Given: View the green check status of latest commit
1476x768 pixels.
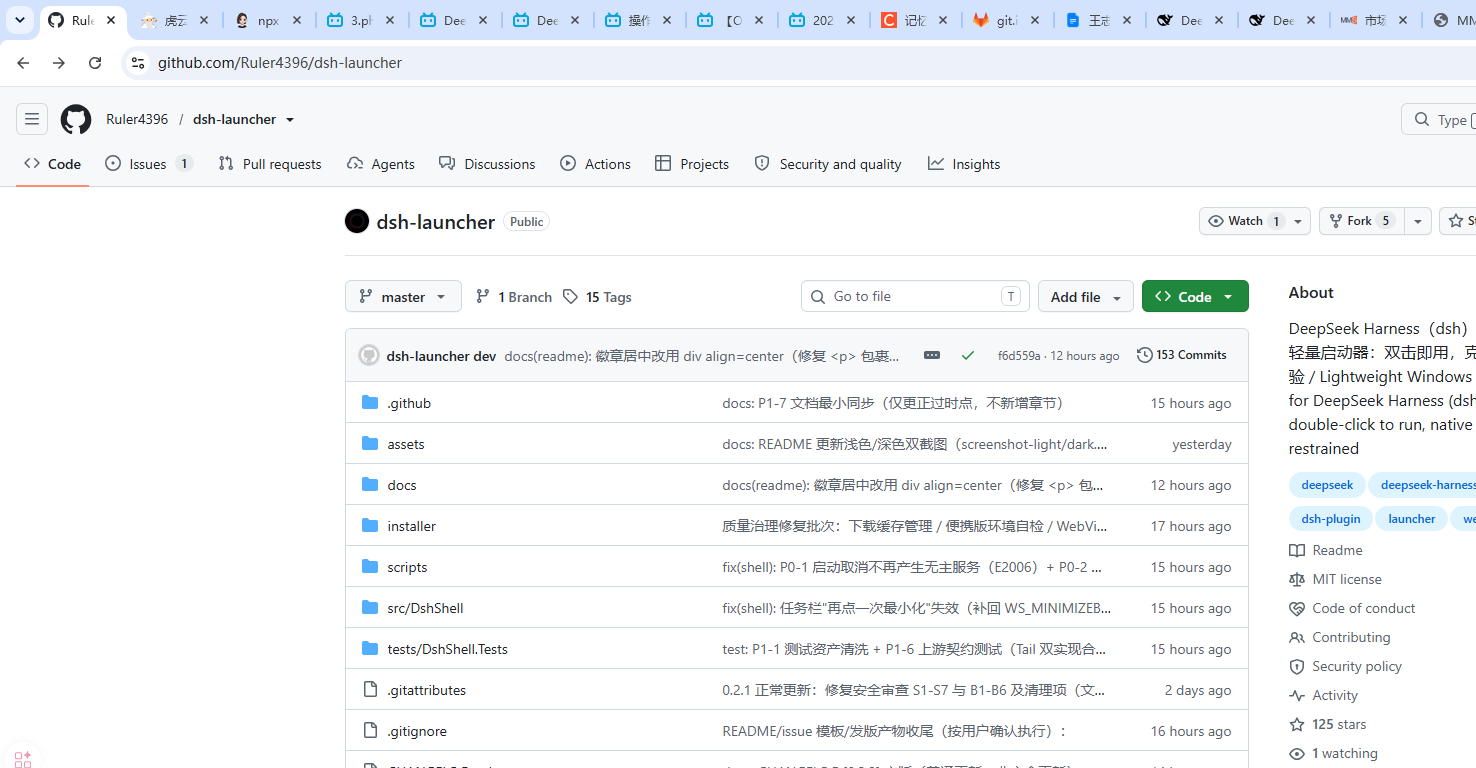Looking at the screenshot, I should [967, 355].
